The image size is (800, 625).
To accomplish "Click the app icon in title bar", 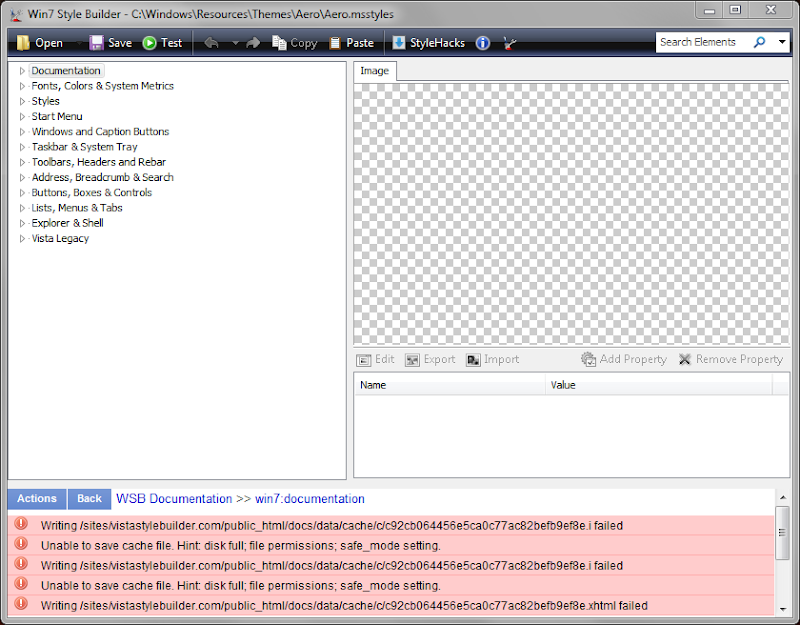I will point(16,15).
